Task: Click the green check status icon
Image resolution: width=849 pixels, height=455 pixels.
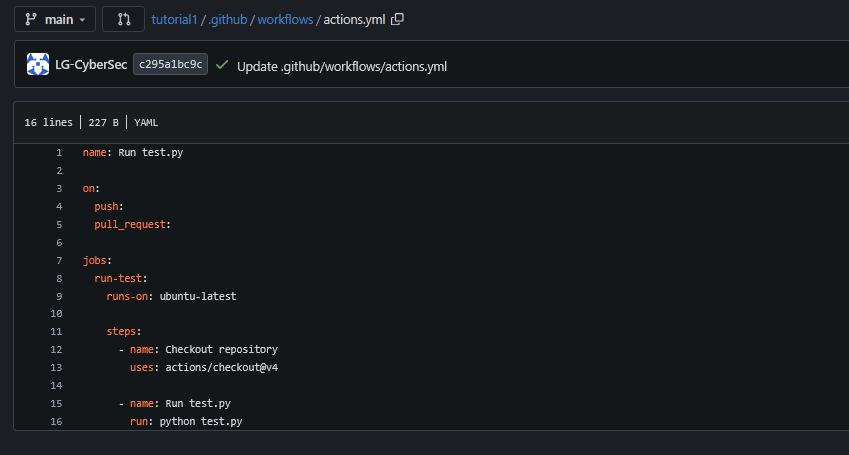Action: click(x=222, y=65)
